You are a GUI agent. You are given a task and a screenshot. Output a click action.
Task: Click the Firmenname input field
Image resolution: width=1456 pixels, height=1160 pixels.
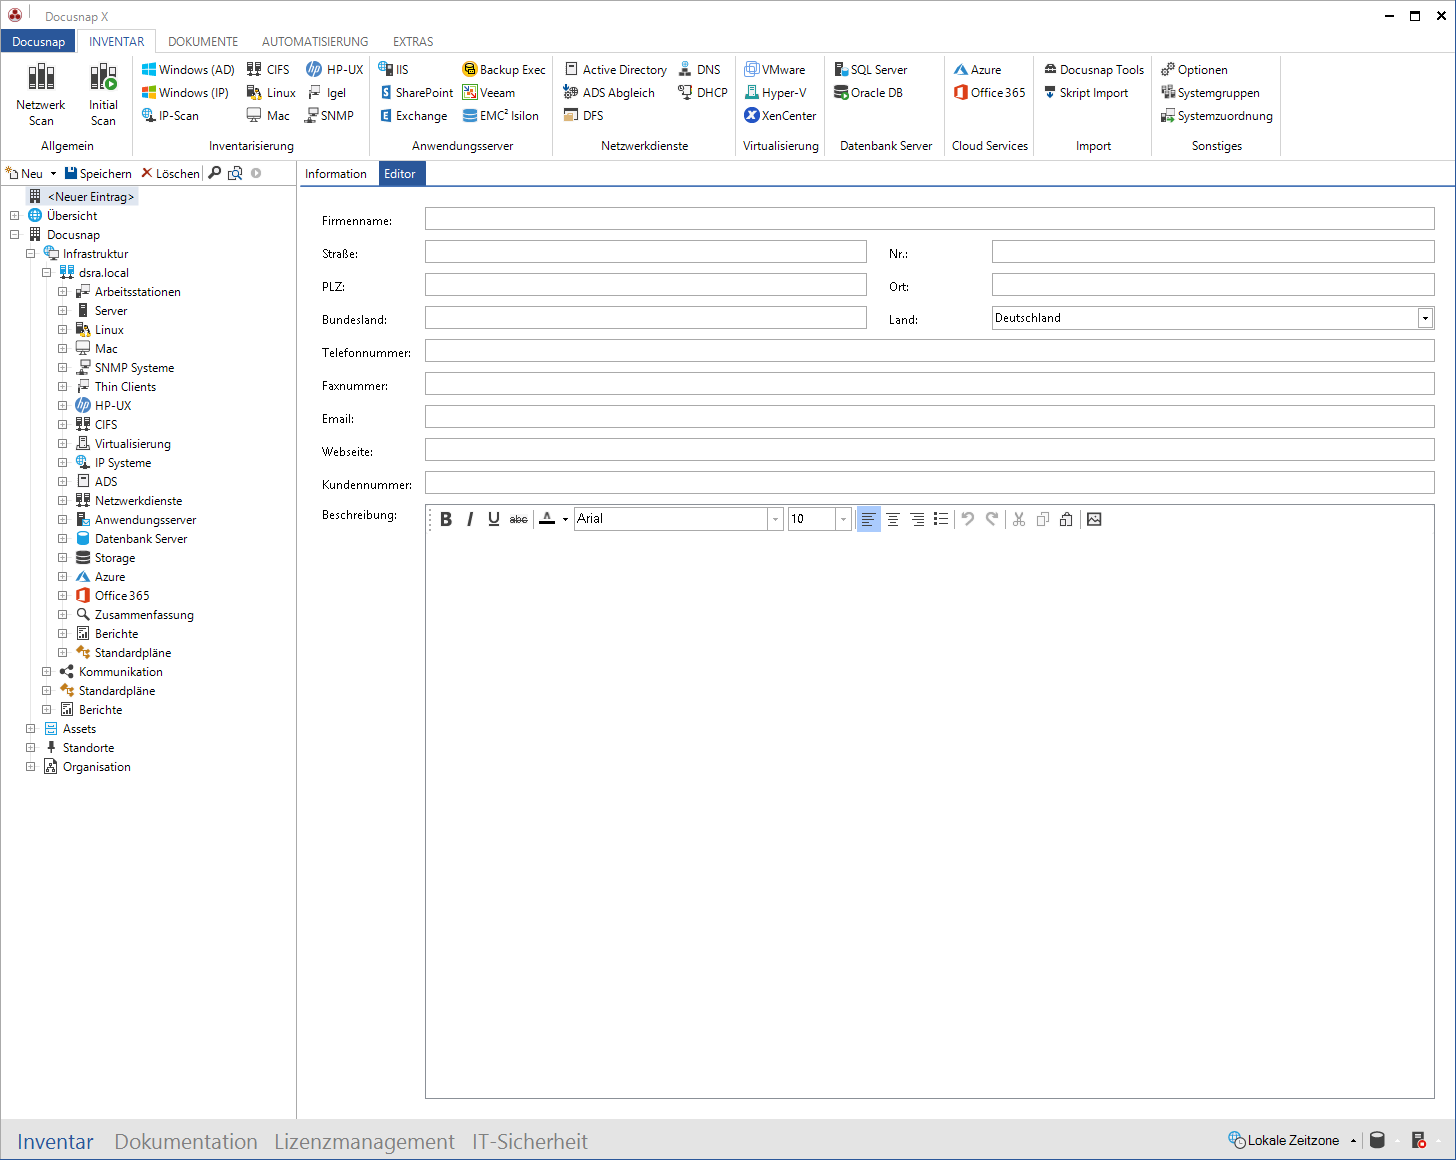tap(930, 219)
